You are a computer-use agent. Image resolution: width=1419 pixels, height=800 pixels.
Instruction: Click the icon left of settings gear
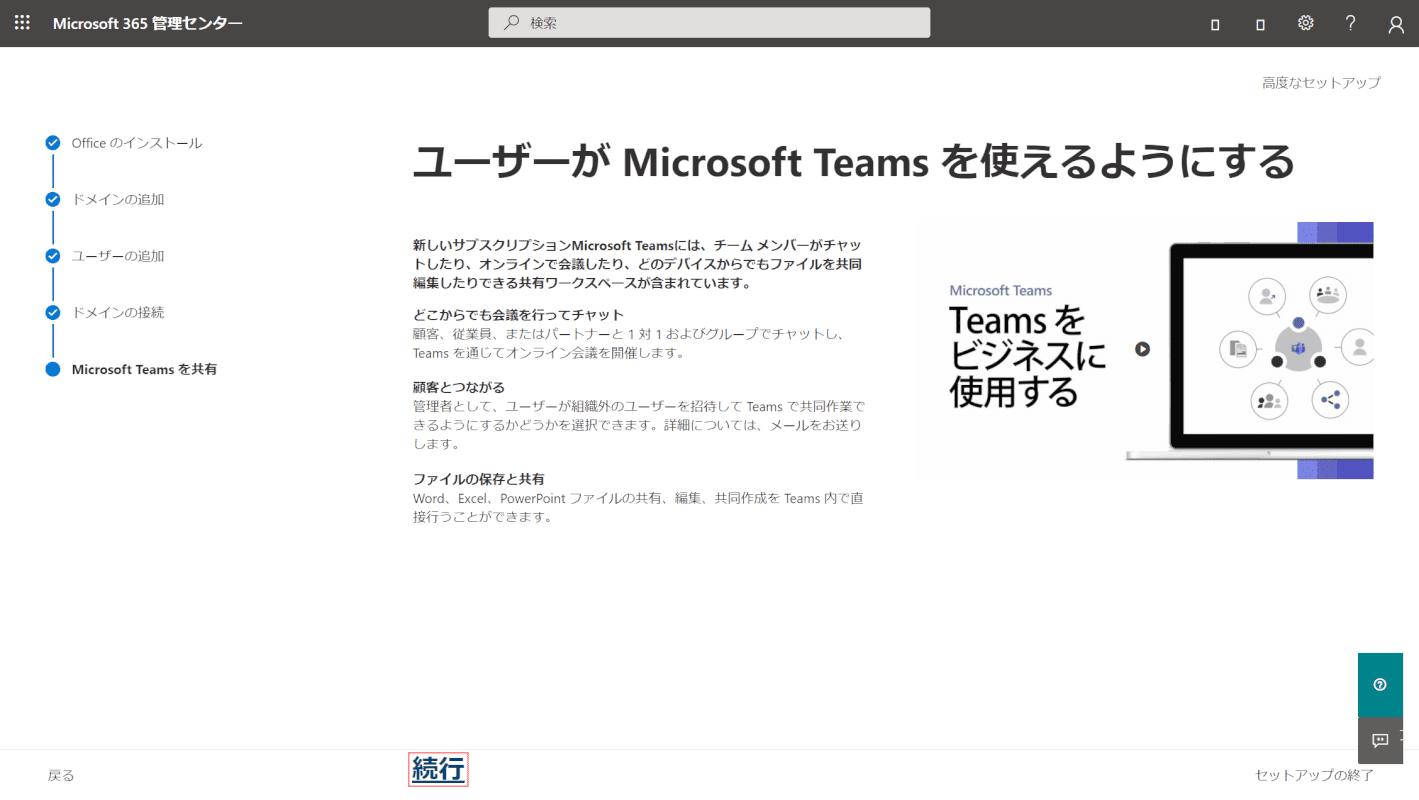[x=1260, y=24]
